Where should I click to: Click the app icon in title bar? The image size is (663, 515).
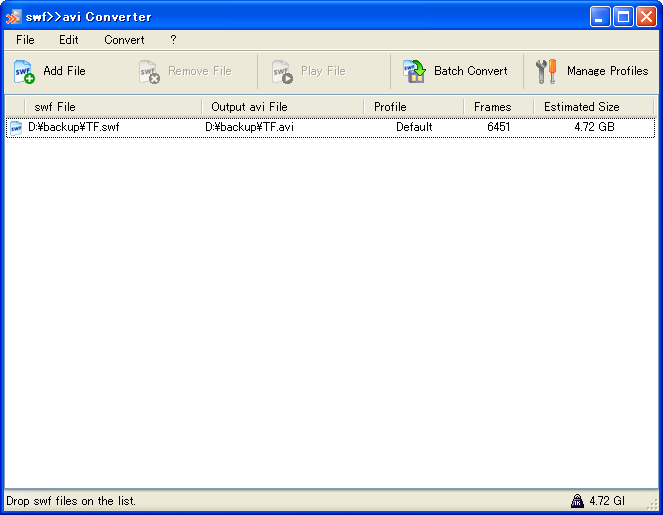pyautogui.click(x=14, y=17)
